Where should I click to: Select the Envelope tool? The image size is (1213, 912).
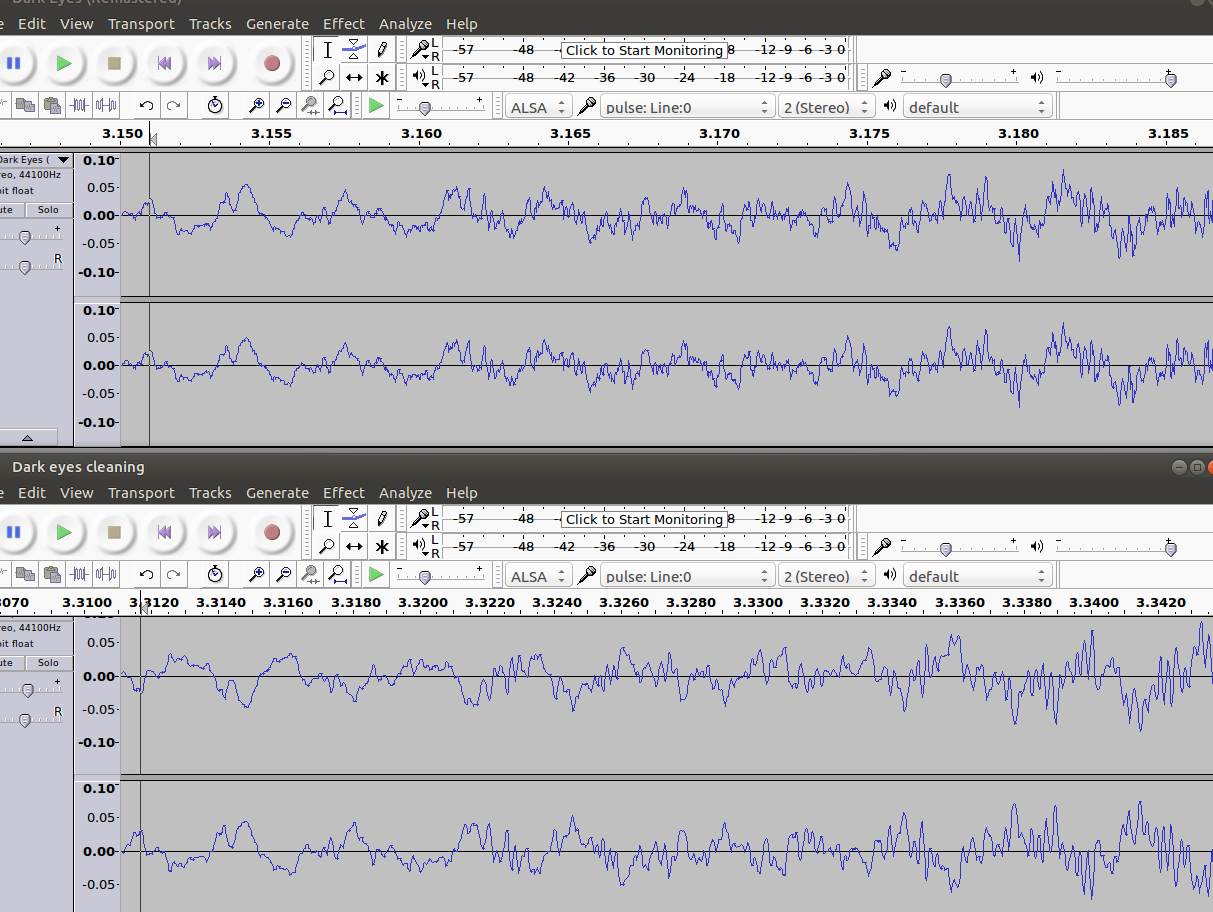[x=352, y=49]
